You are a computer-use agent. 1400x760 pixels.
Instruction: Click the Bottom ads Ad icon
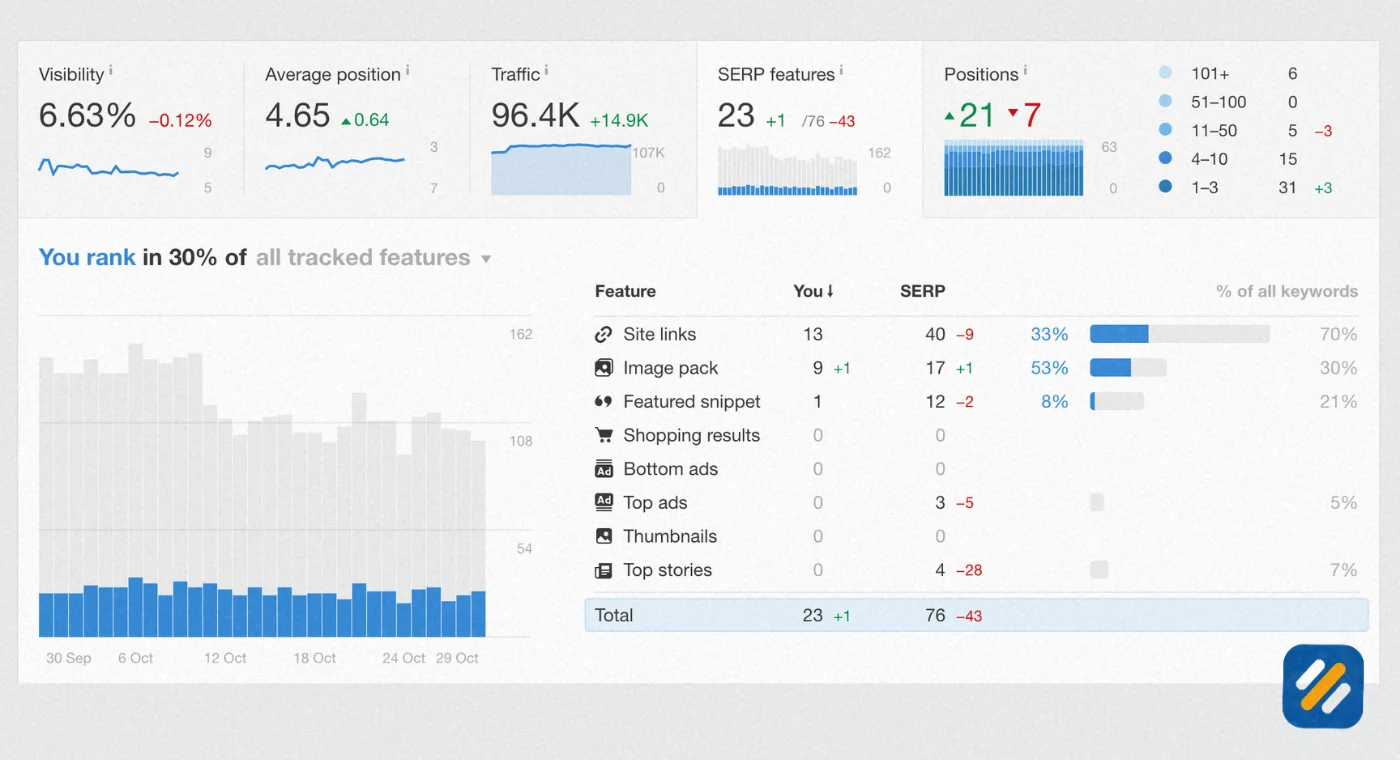(x=603, y=469)
